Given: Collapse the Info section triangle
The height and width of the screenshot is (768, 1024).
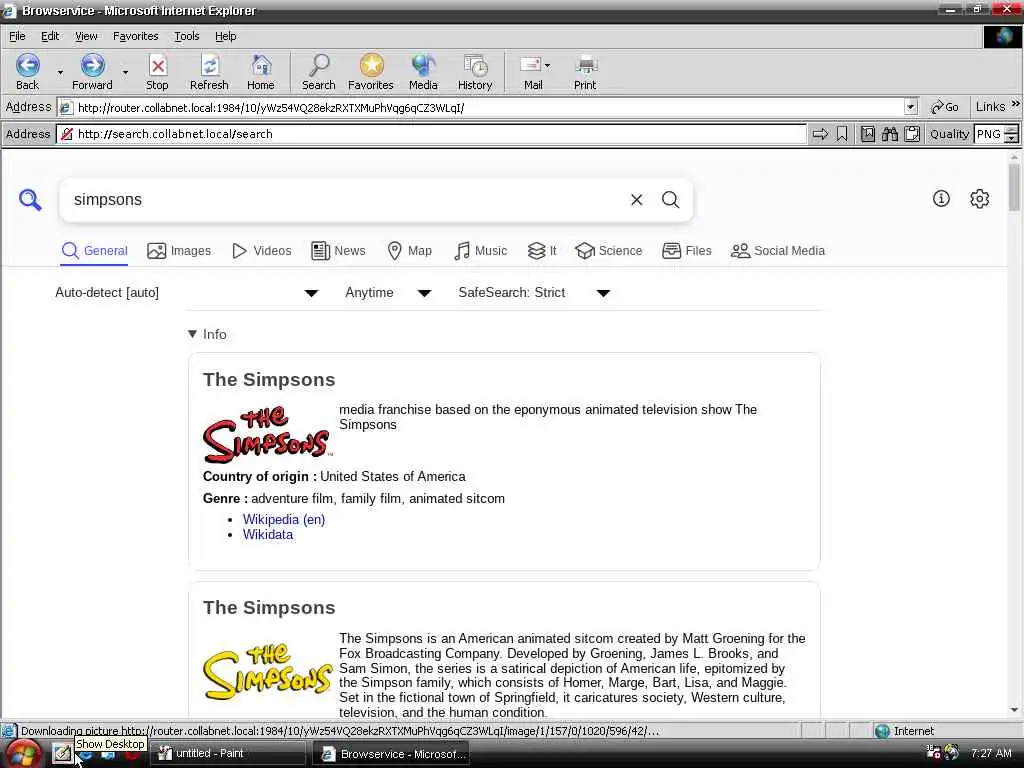Looking at the screenshot, I should tap(192, 334).
